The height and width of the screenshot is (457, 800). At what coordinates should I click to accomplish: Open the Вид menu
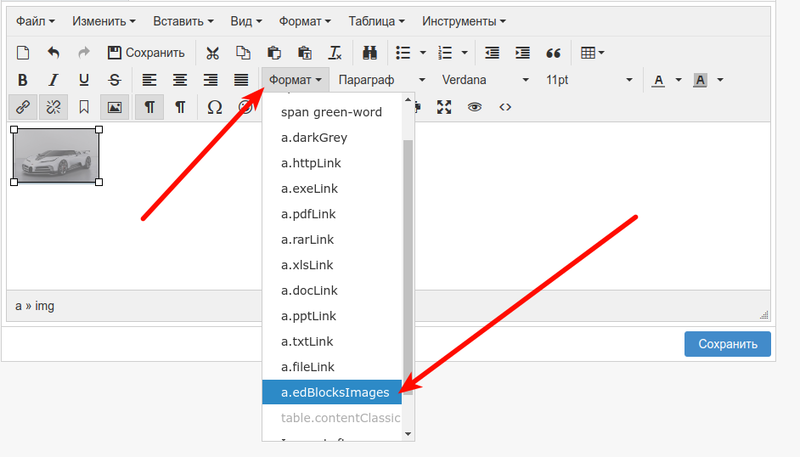click(x=246, y=21)
